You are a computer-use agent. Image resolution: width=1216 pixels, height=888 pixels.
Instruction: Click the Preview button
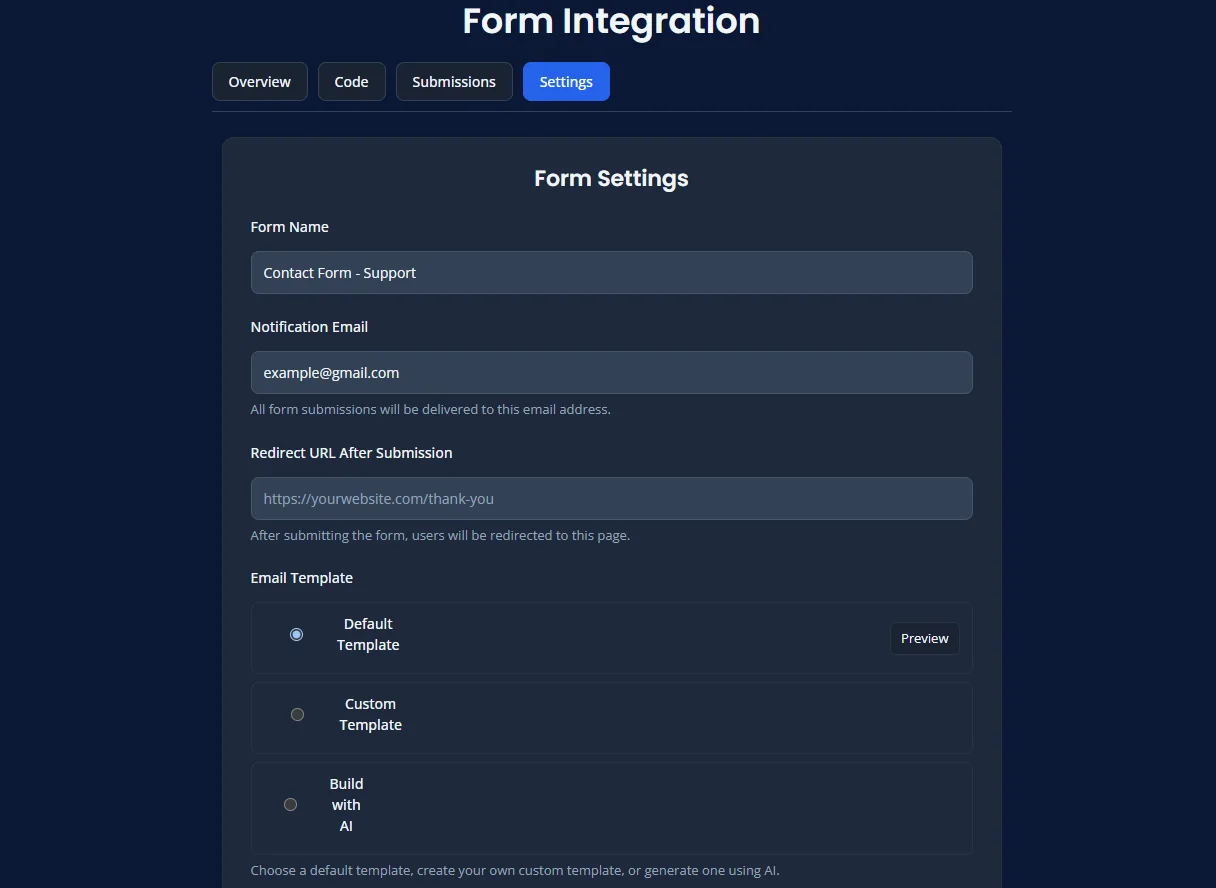point(924,638)
